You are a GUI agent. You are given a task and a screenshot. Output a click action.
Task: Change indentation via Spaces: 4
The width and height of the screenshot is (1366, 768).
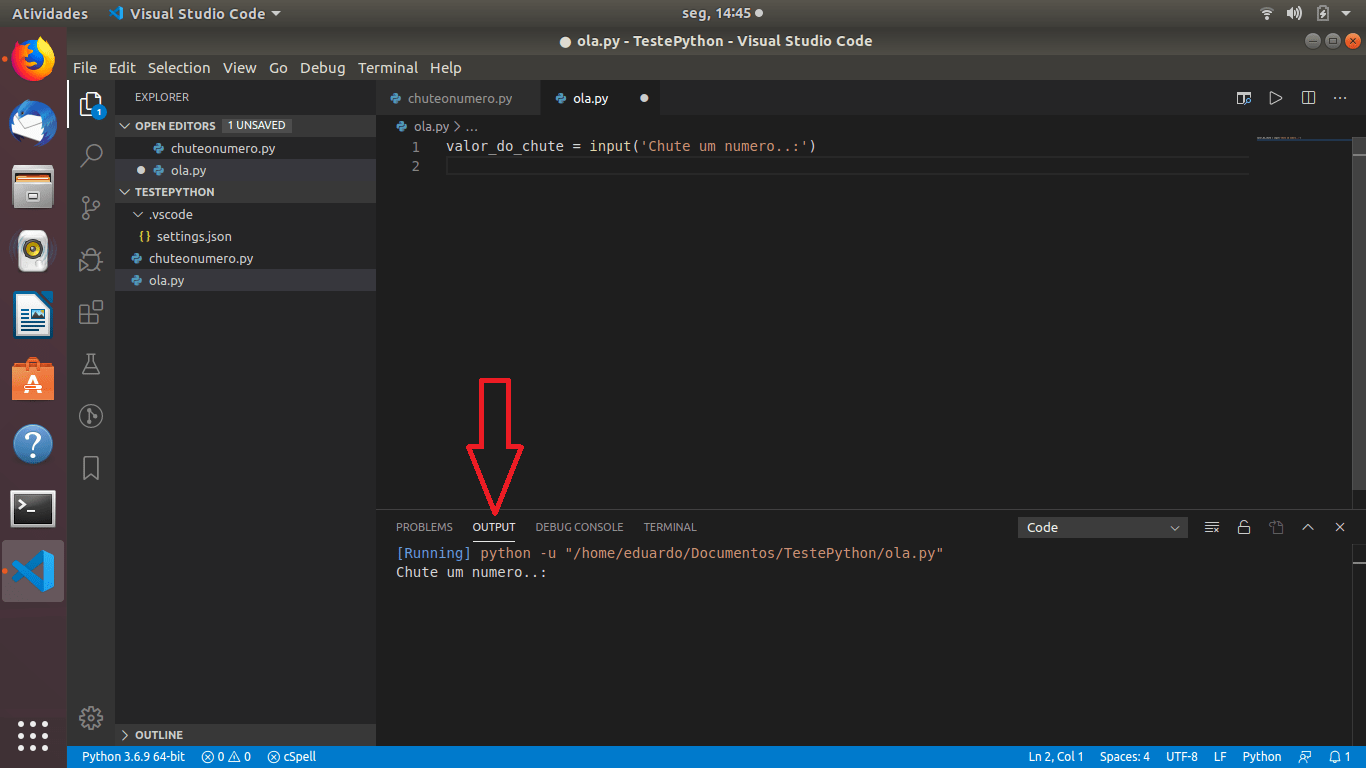point(1125,757)
